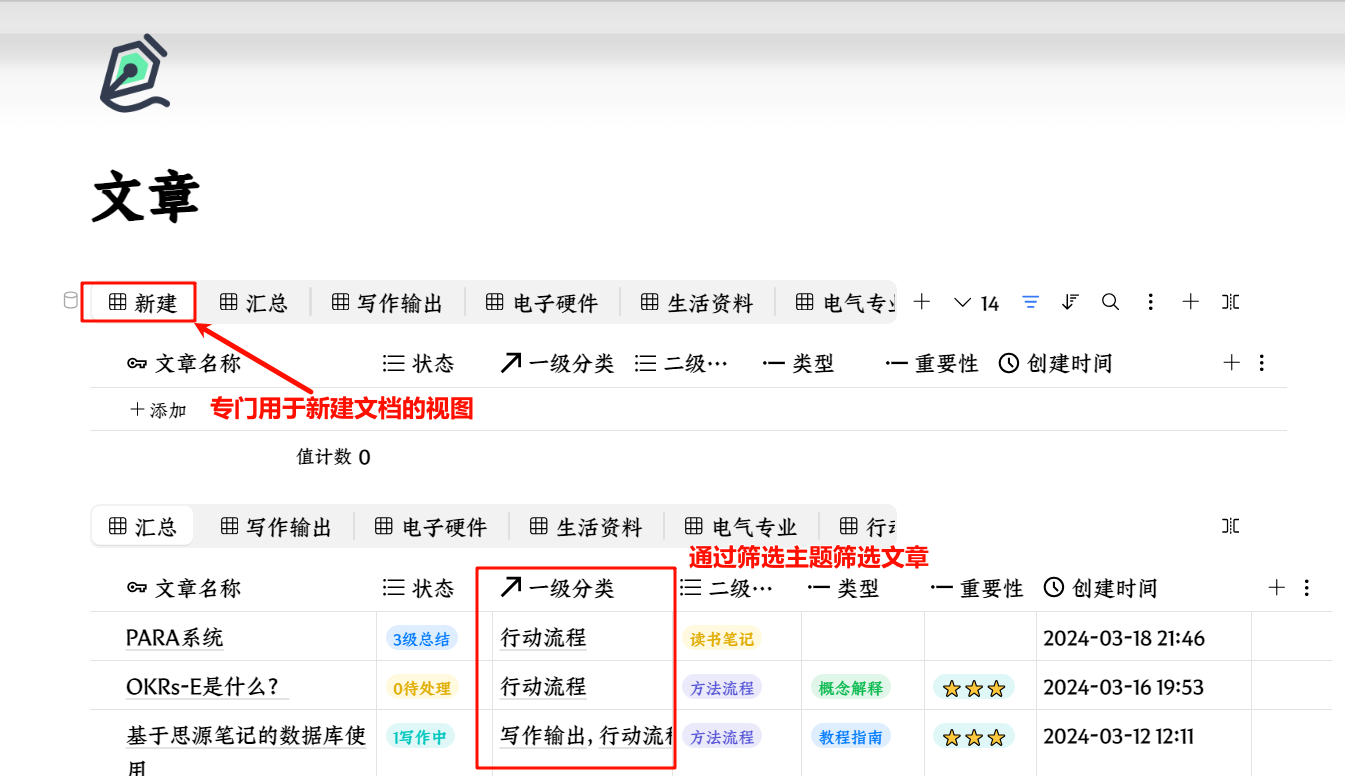Open the three-dot menu next to the search icon
The width and height of the screenshot is (1345, 776).
pyautogui.click(x=1151, y=302)
